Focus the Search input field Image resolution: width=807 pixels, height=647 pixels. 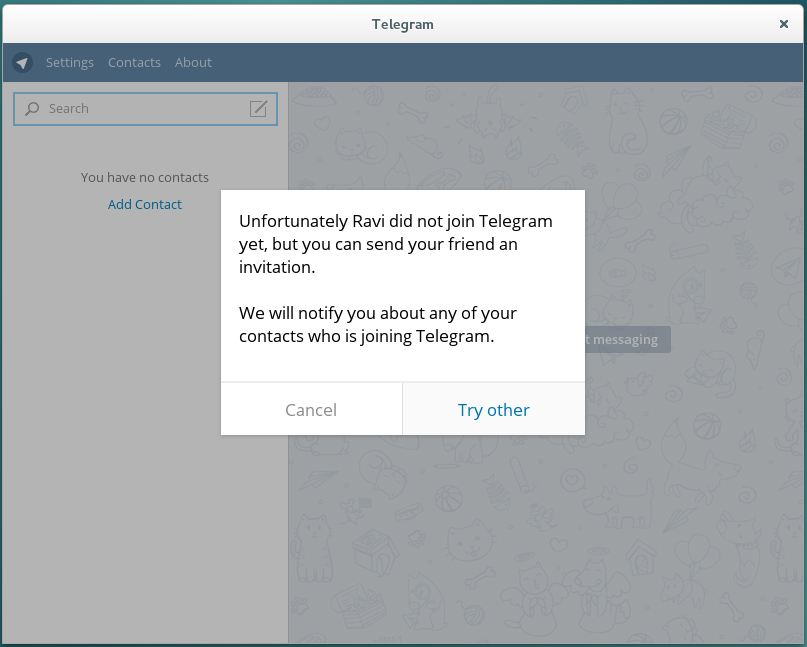140,109
